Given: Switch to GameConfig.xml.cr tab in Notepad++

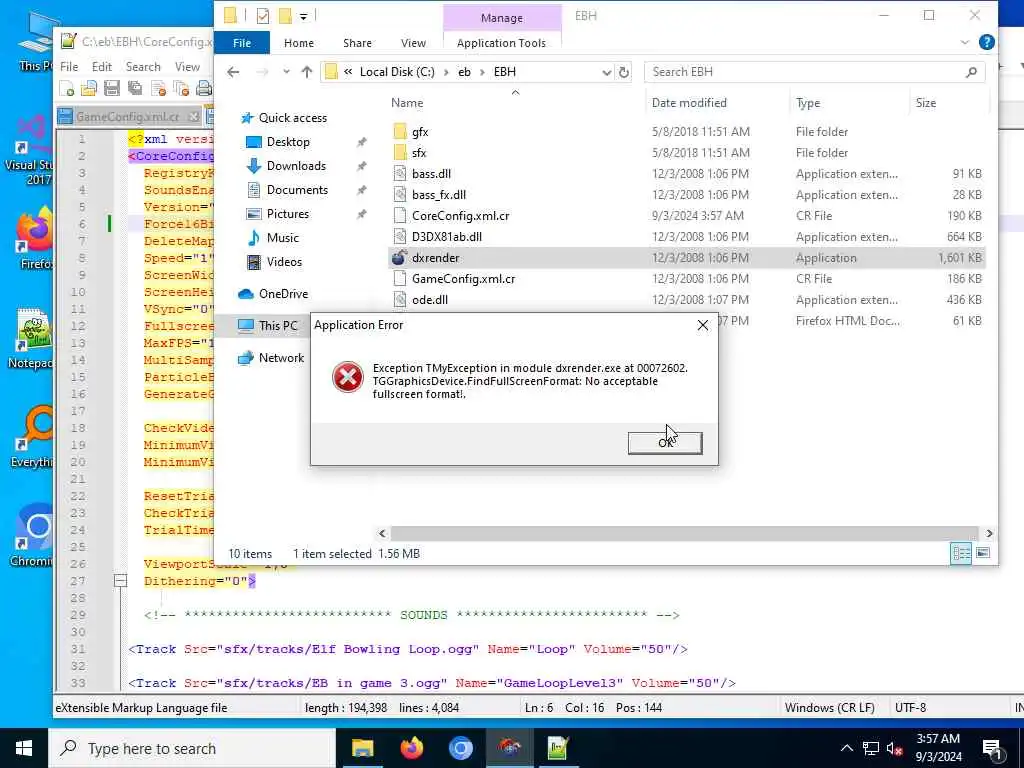Looking at the screenshot, I should point(127,117).
